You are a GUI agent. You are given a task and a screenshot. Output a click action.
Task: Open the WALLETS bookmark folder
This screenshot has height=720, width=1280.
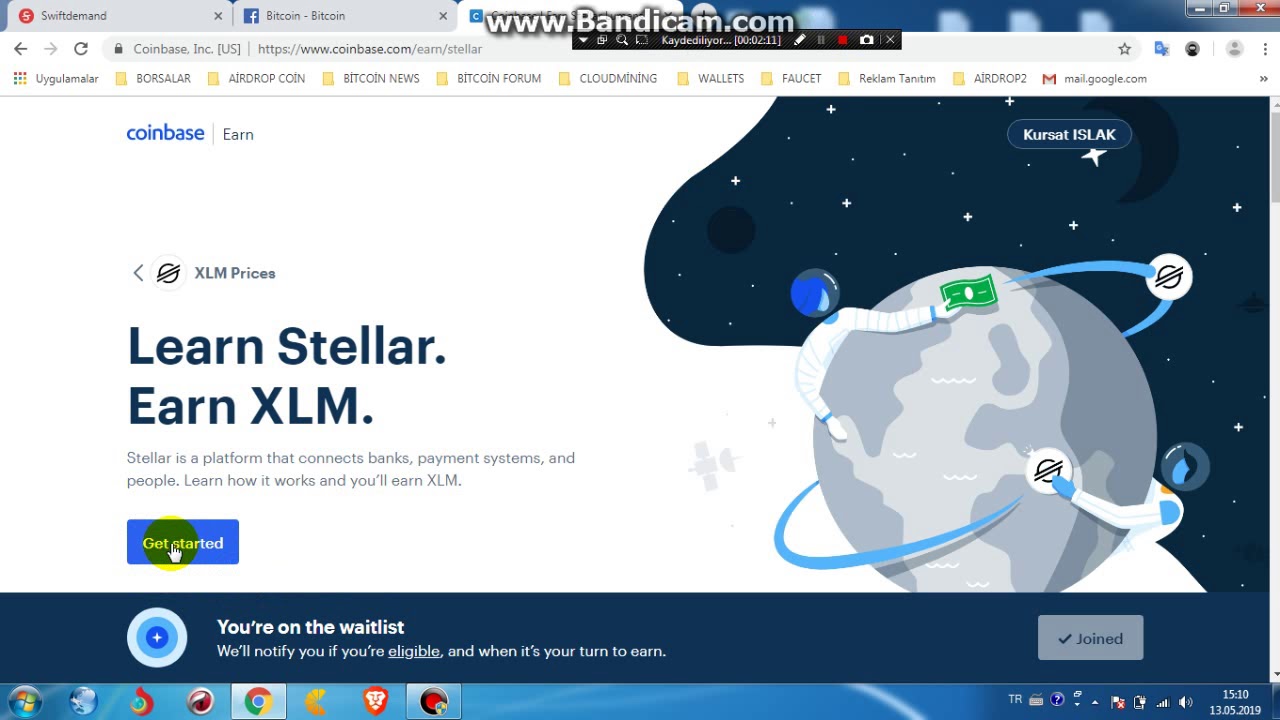point(711,78)
